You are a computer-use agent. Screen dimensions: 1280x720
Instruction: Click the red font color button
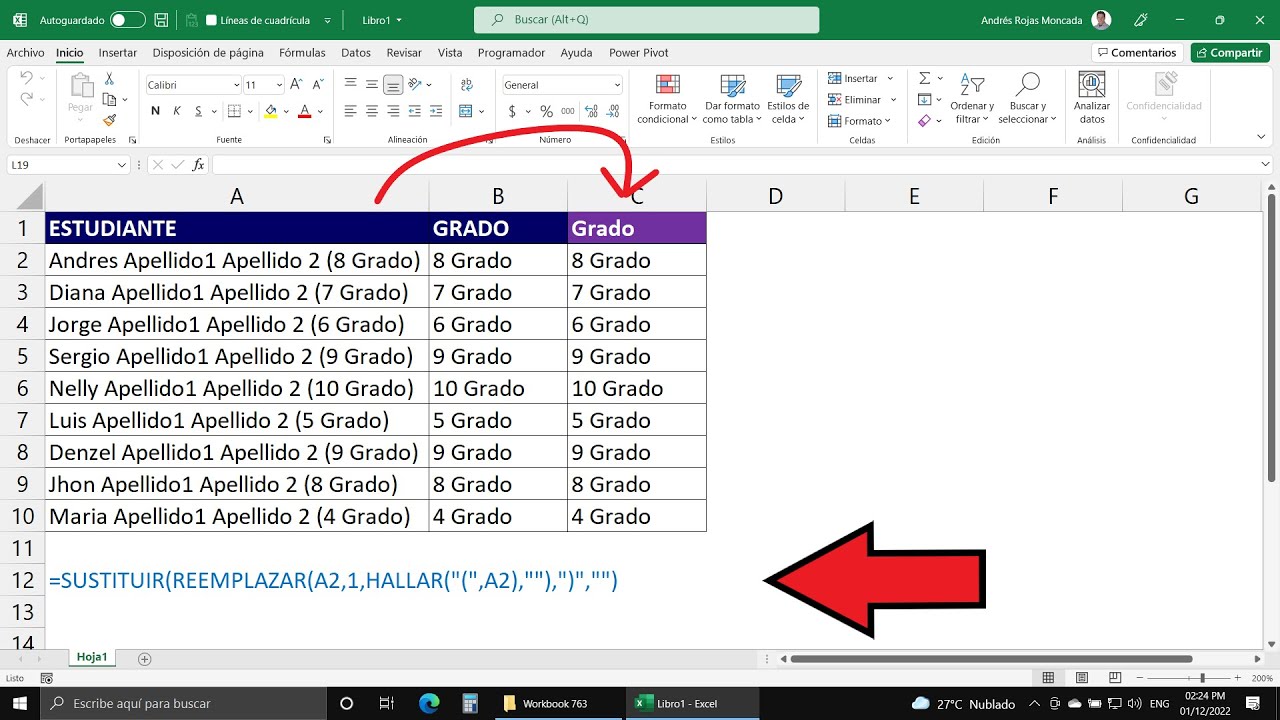[x=305, y=111]
